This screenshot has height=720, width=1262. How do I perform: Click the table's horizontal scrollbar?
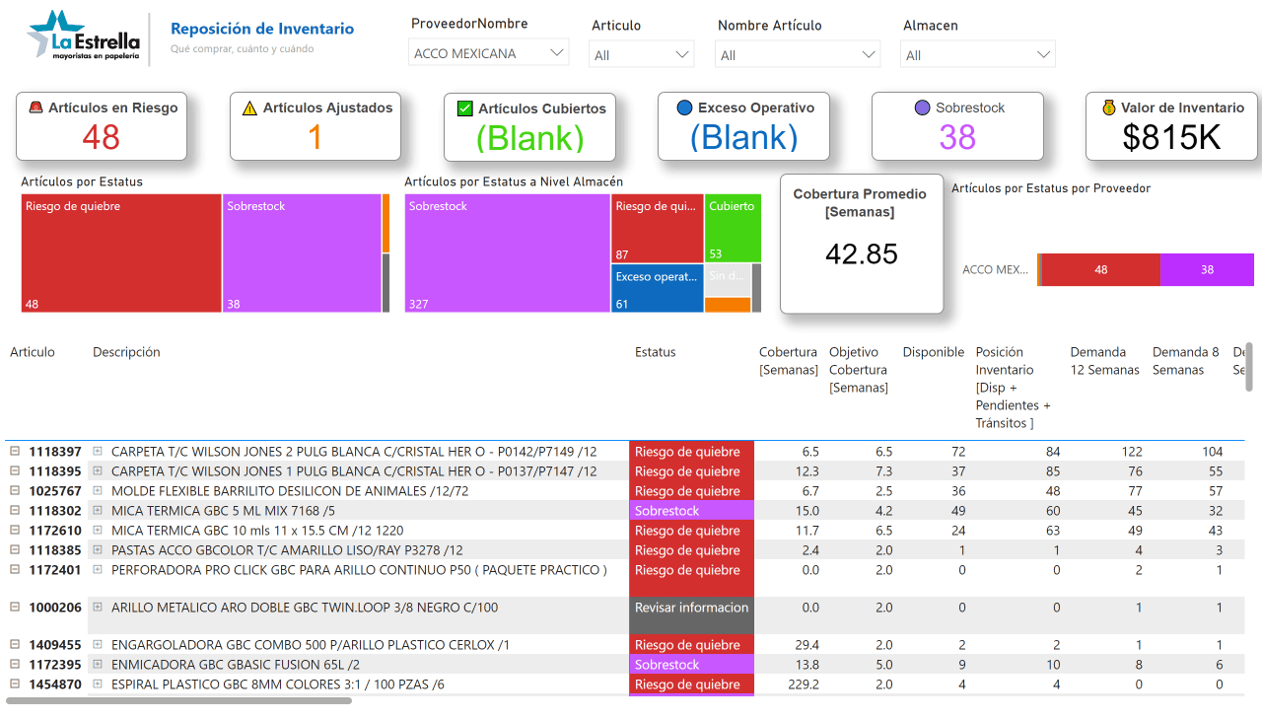click(179, 700)
